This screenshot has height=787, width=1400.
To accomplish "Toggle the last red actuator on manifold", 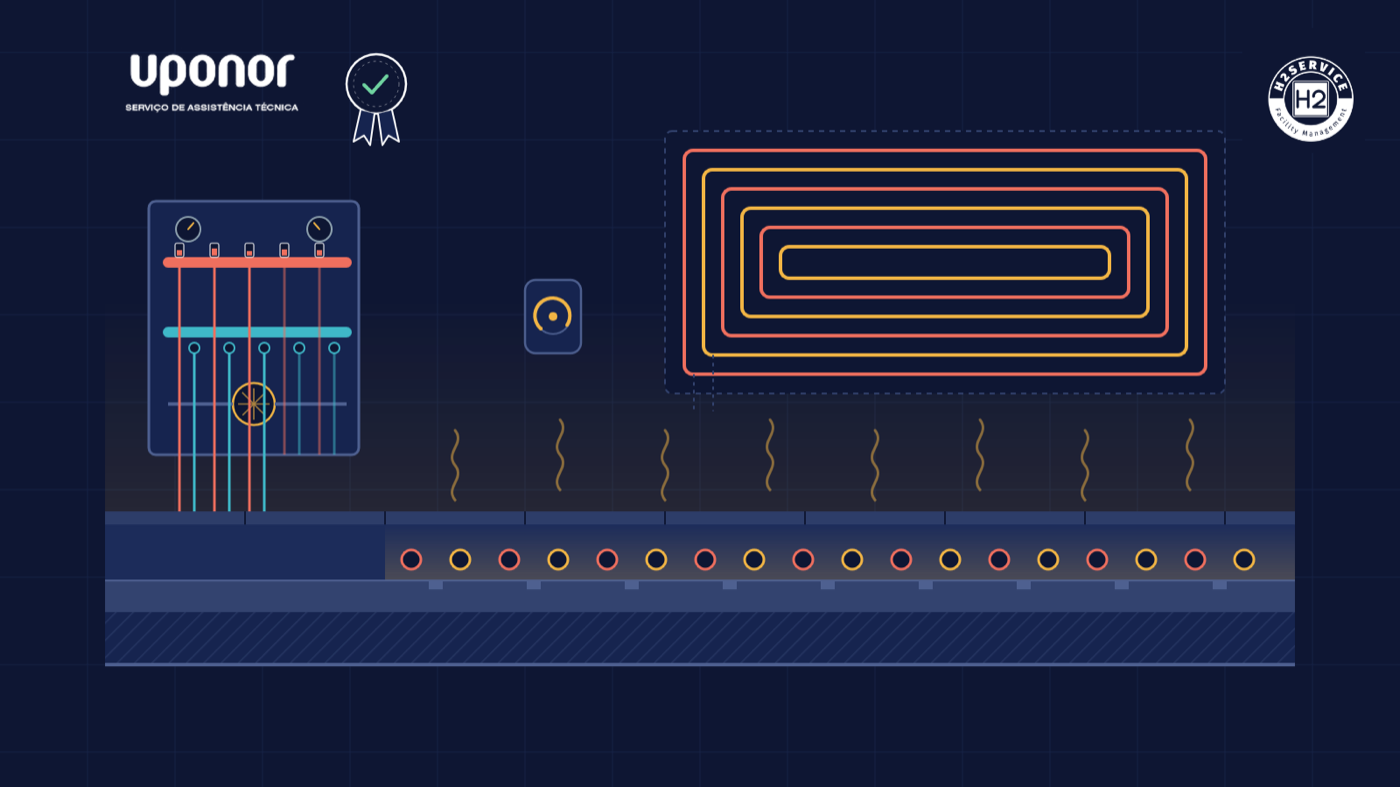I will pyautogui.click(x=319, y=250).
